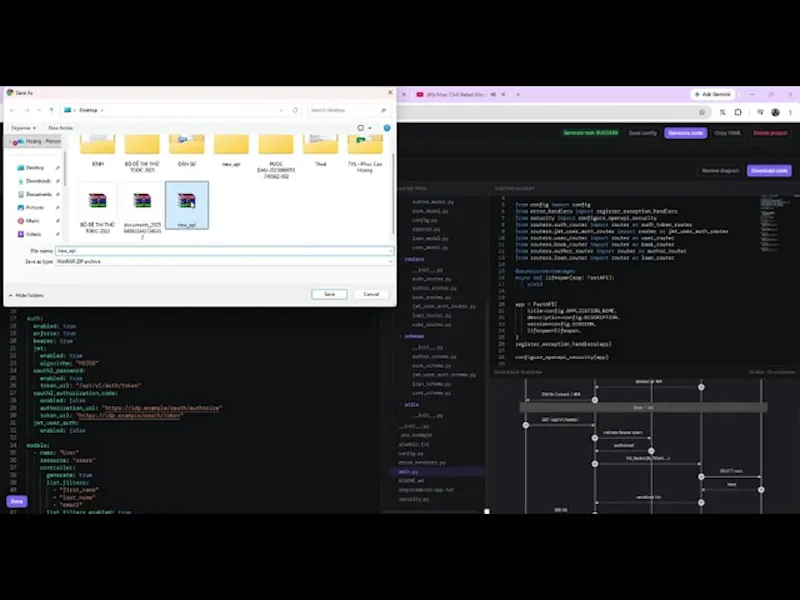Click the Save config button
Viewport: 800px width, 600px height.
(642, 133)
